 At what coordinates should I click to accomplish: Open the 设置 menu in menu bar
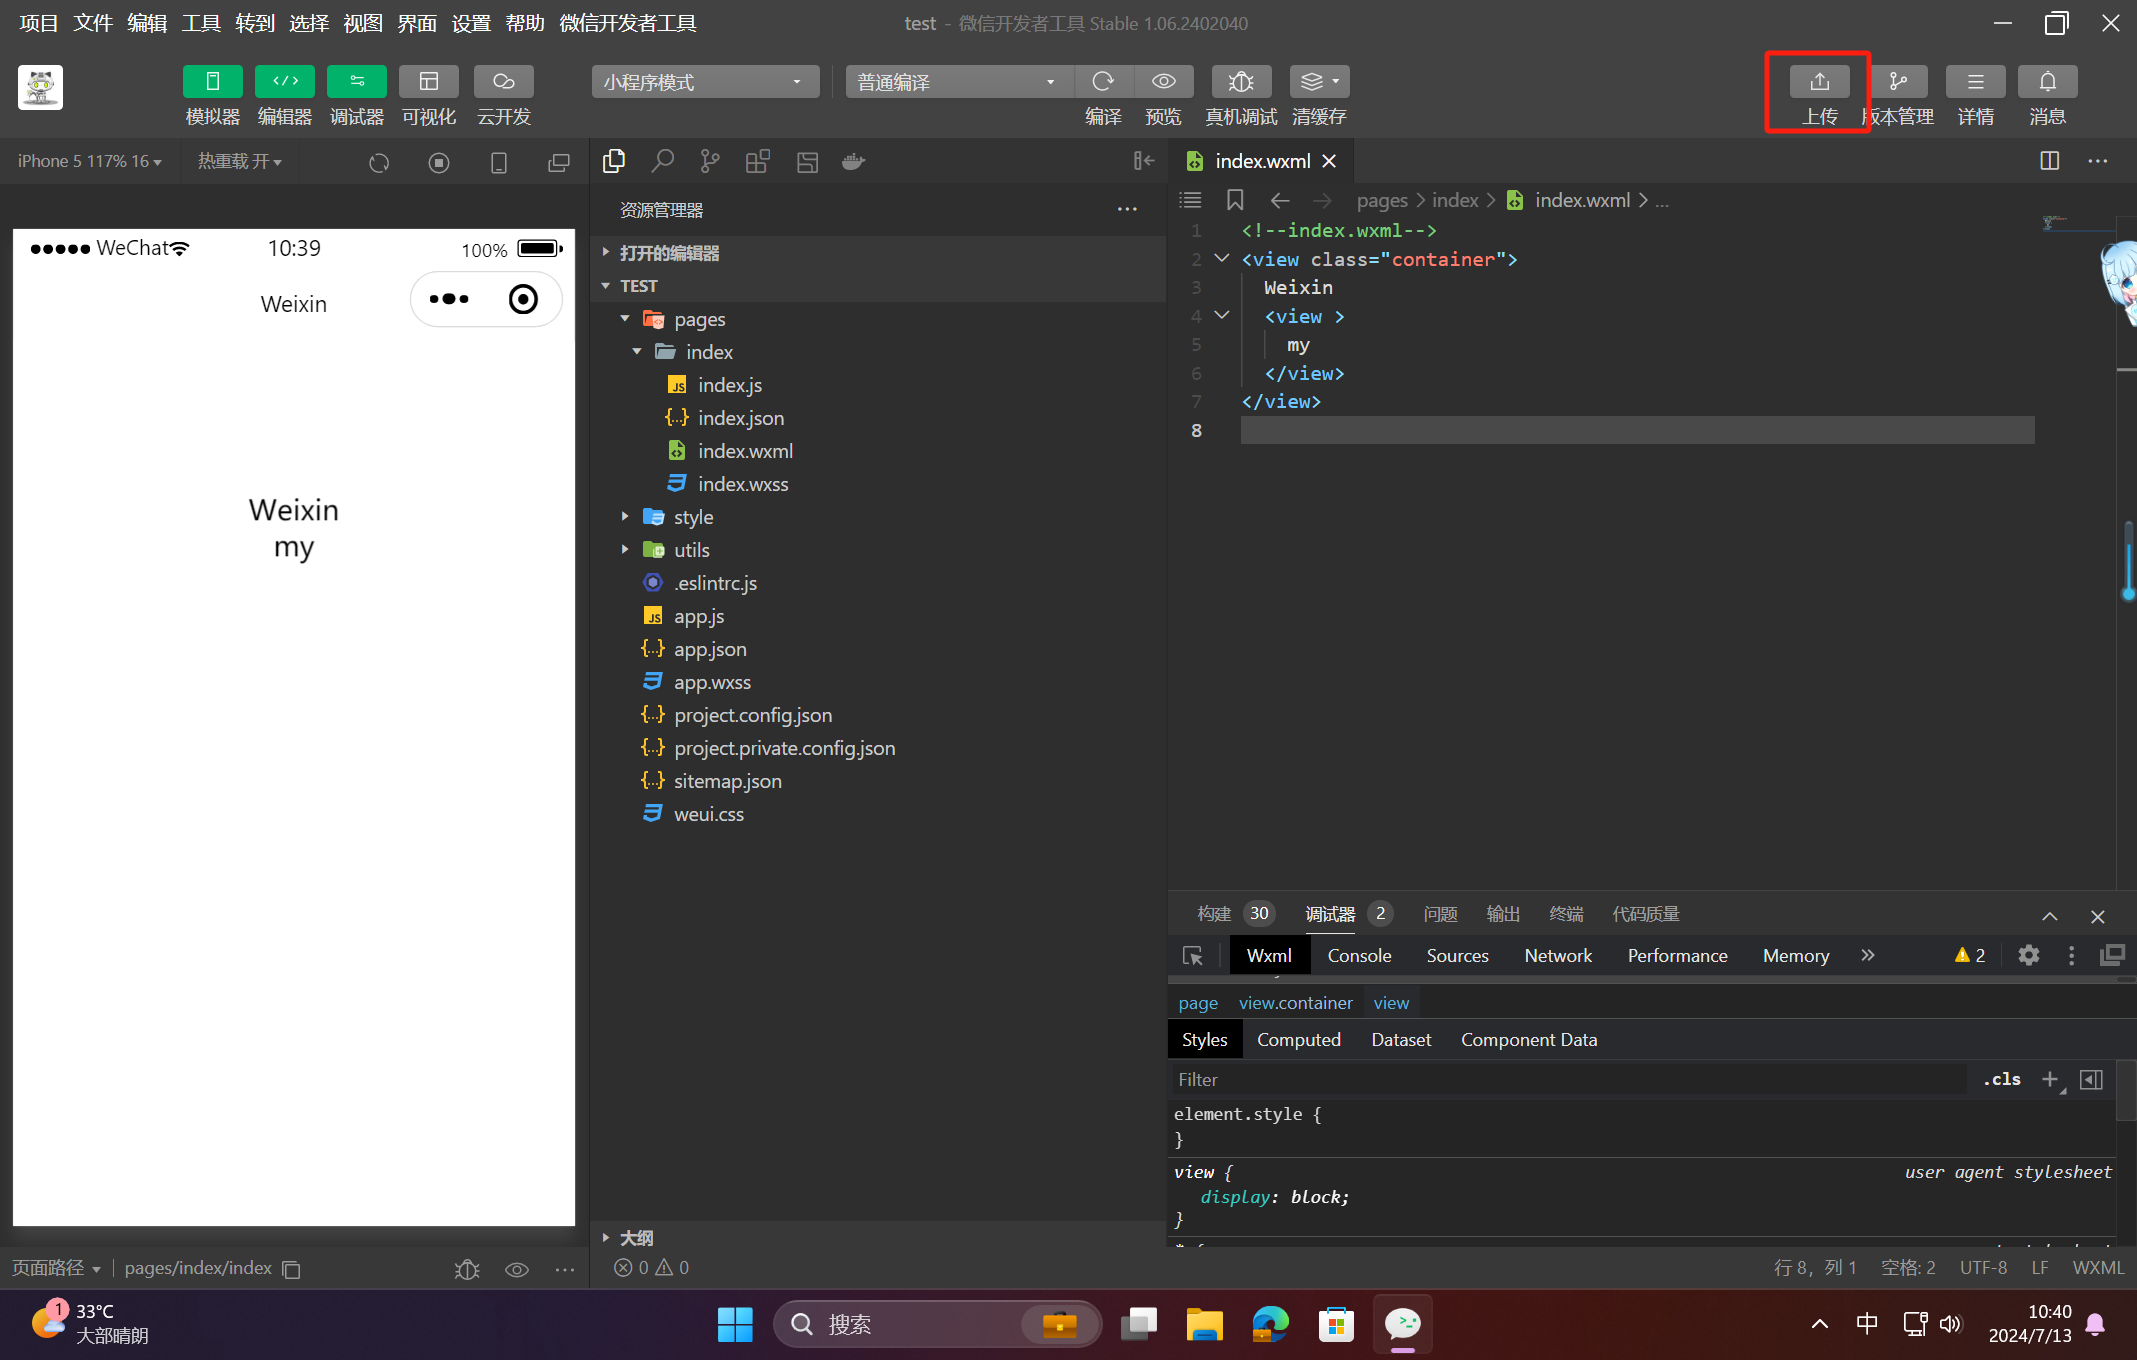[x=471, y=23]
